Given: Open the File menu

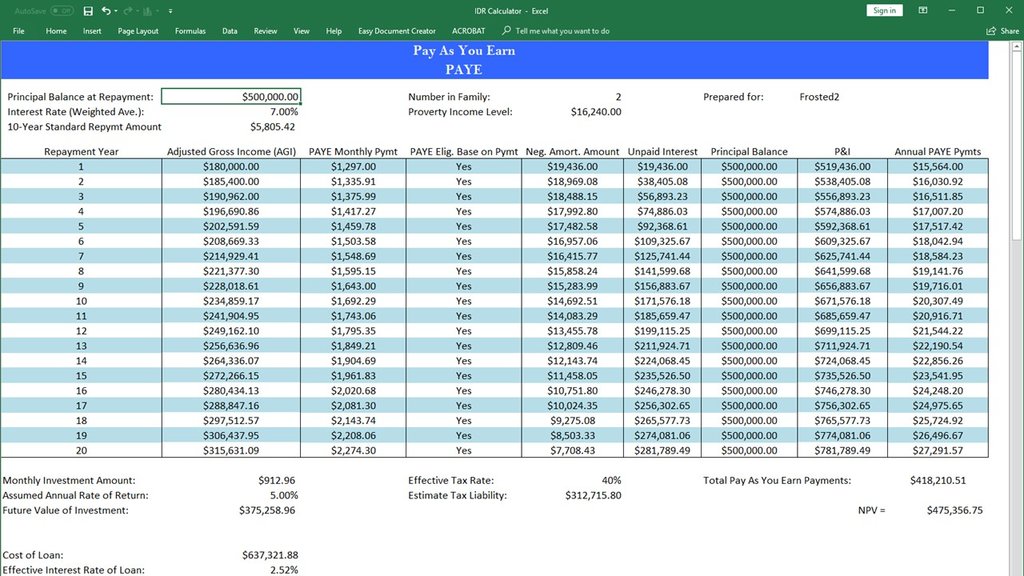Looking at the screenshot, I should [x=18, y=31].
